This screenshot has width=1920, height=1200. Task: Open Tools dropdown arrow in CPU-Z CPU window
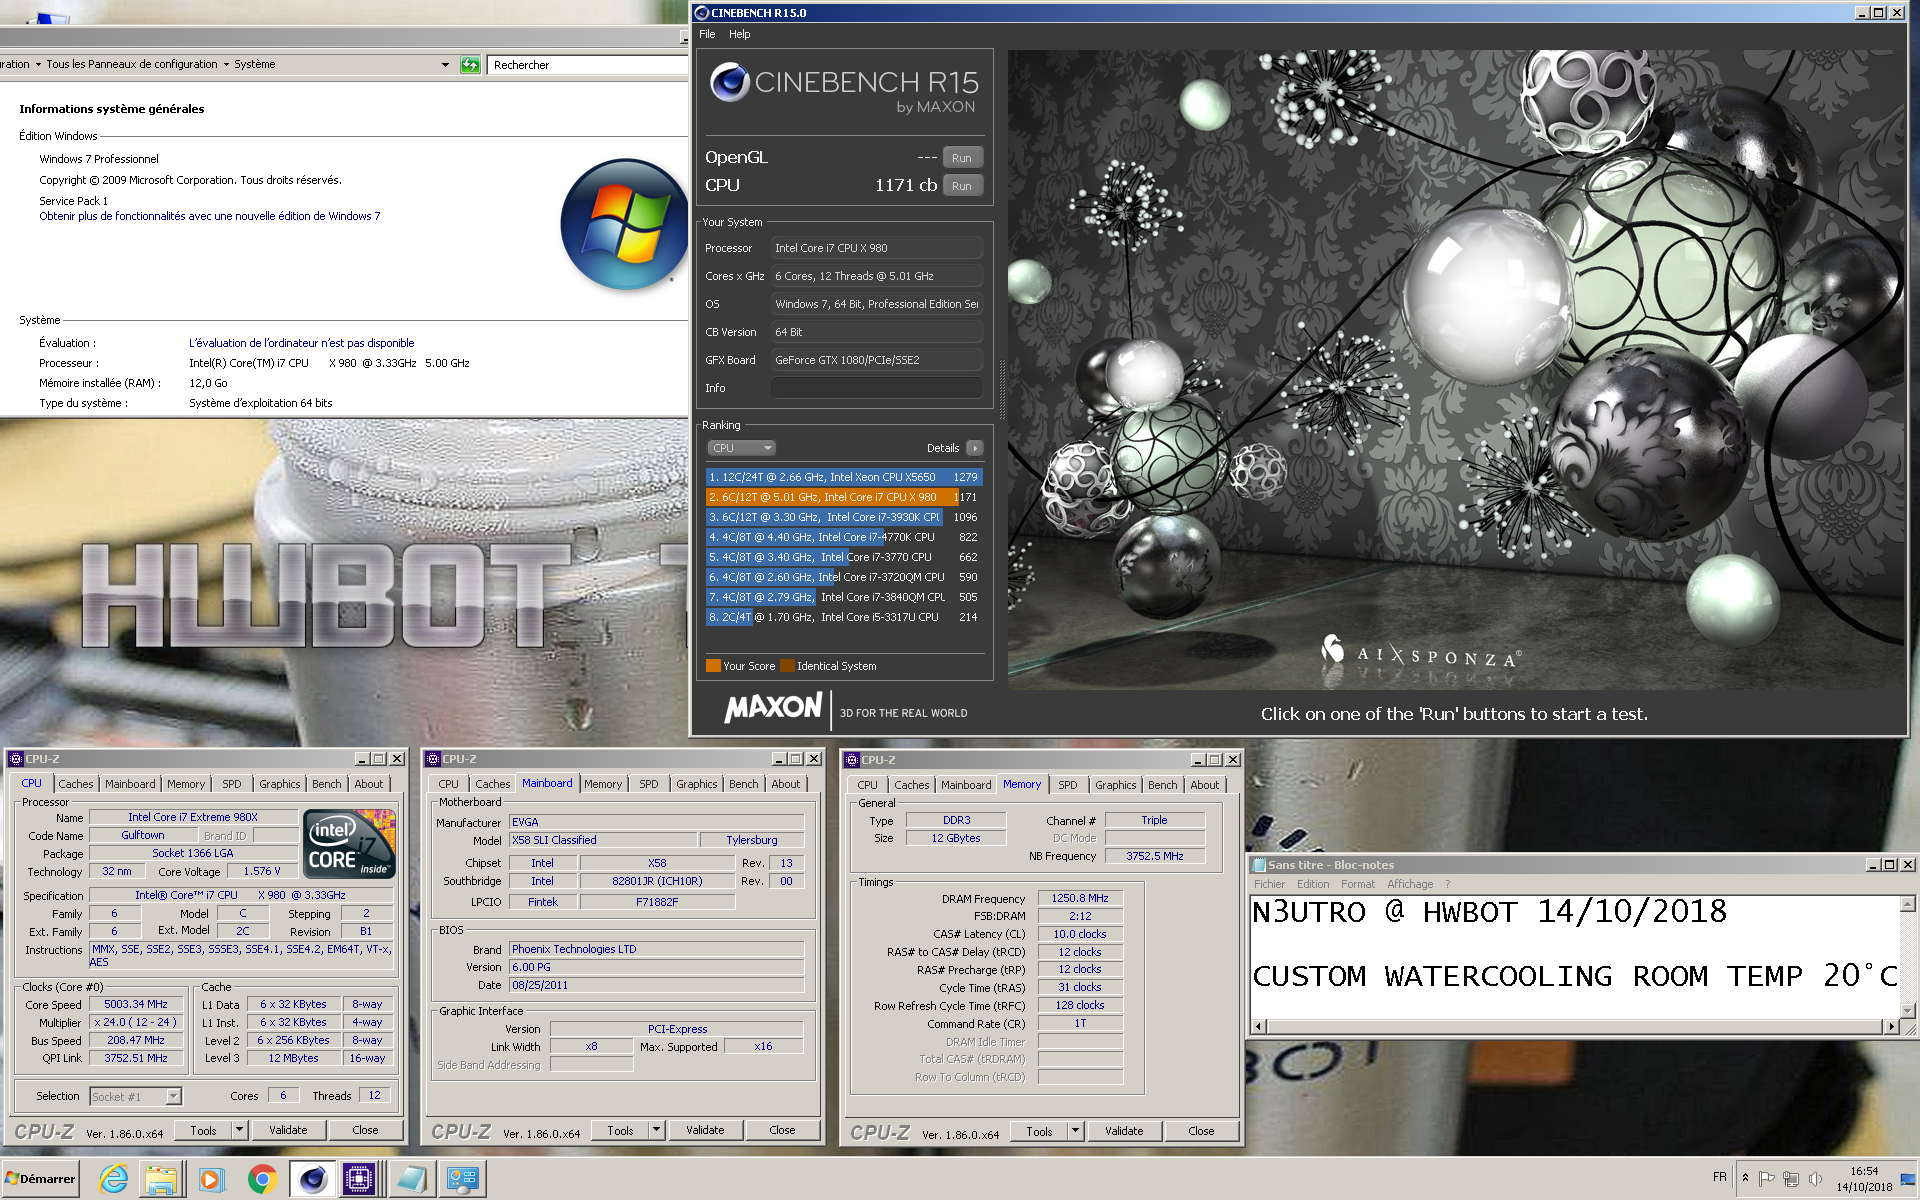click(239, 1130)
